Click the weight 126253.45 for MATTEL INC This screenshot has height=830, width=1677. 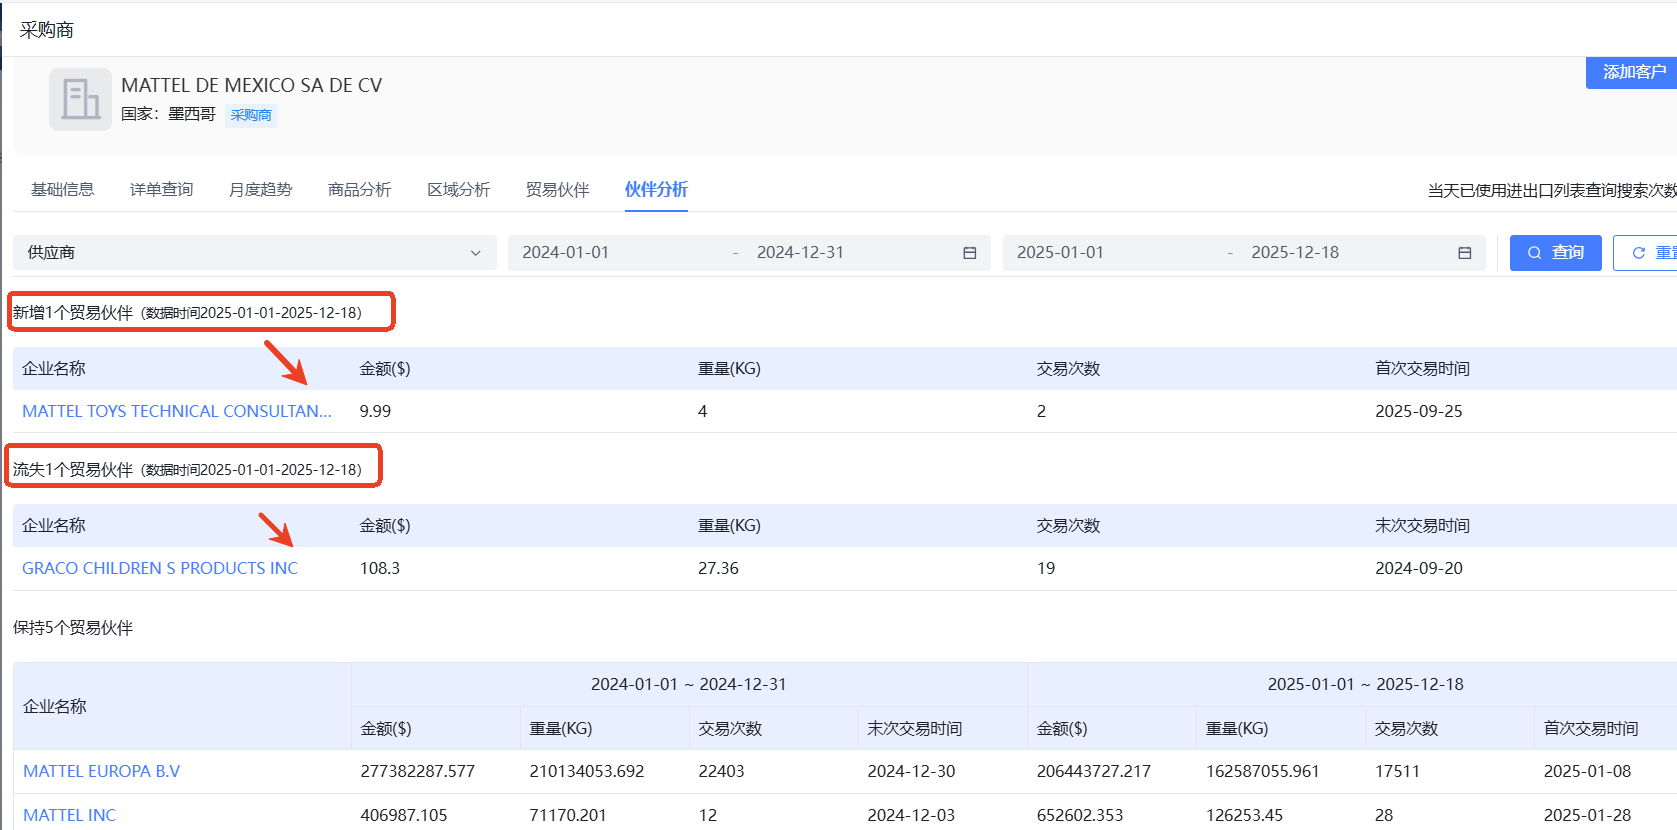(1244, 815)
